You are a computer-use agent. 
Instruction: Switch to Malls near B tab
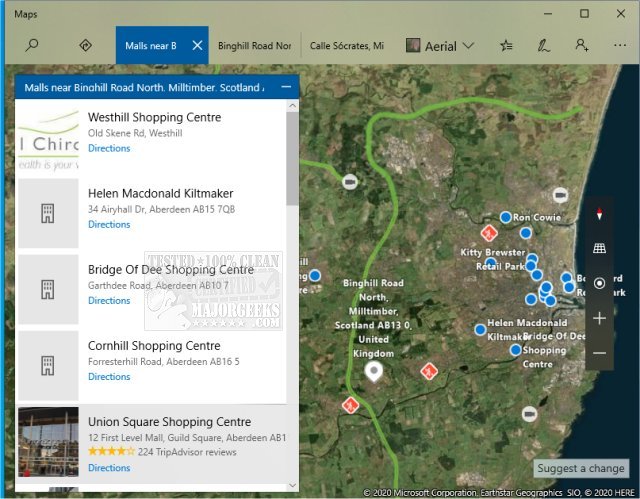tap(151, 46)
